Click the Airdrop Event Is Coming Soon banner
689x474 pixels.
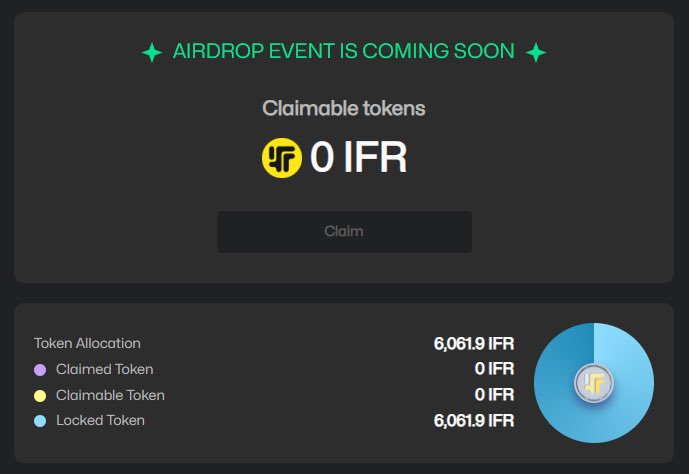344,51
